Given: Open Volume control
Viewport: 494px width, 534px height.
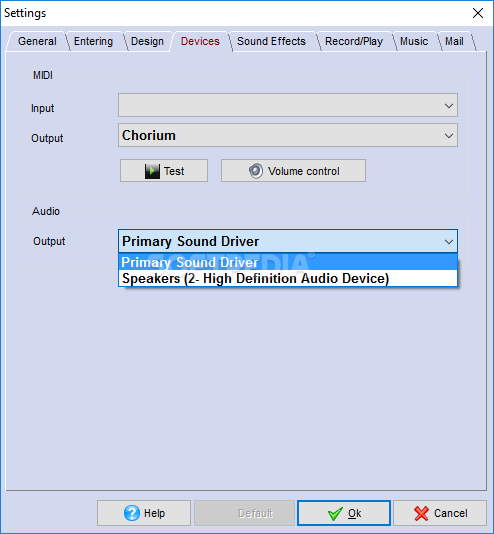Looking at the screenshot, I should point(293,171).
